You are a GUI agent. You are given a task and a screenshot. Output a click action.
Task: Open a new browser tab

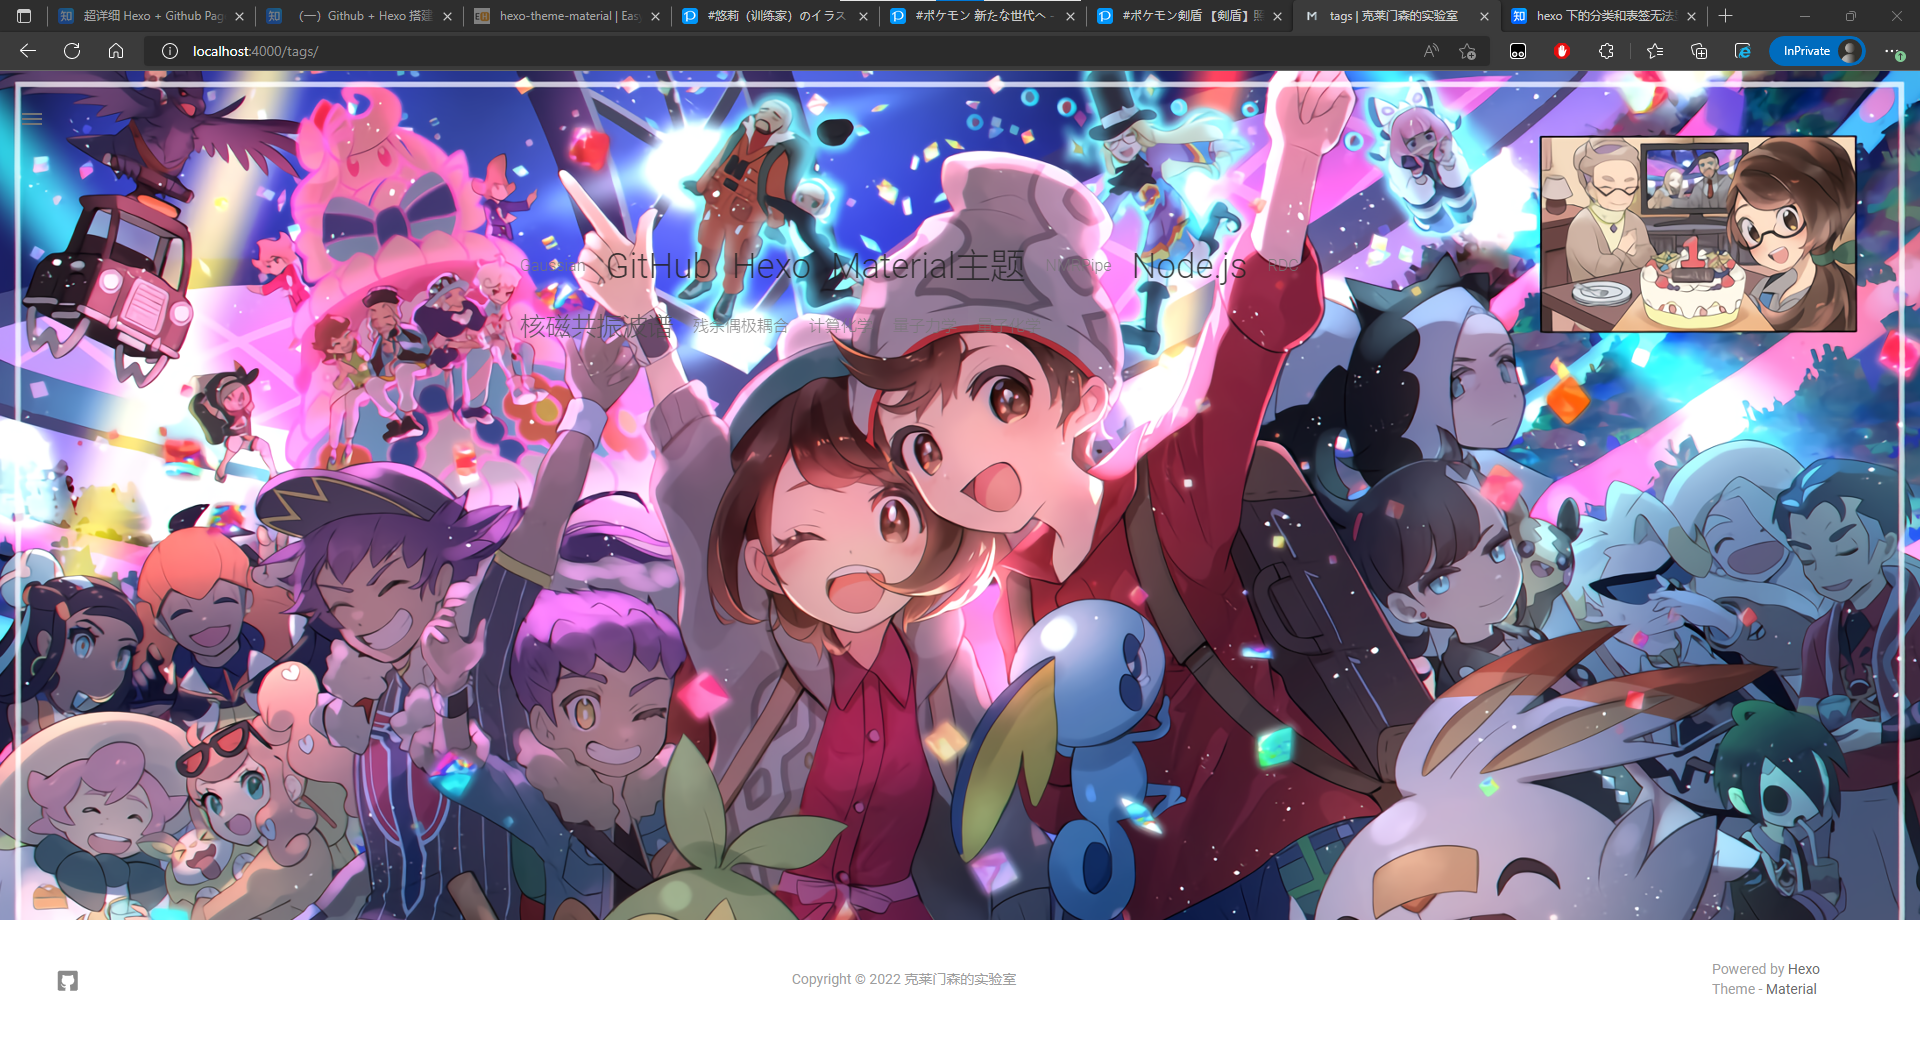click(x=1725, y=16)
